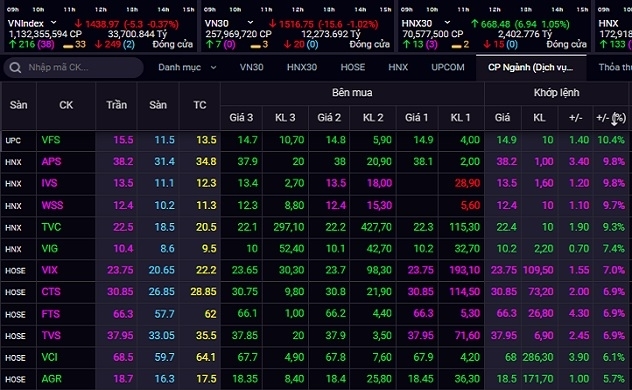Click AGR matched price 18.5
The width and height of the screenshot is (632, 390).
[507, 379]
